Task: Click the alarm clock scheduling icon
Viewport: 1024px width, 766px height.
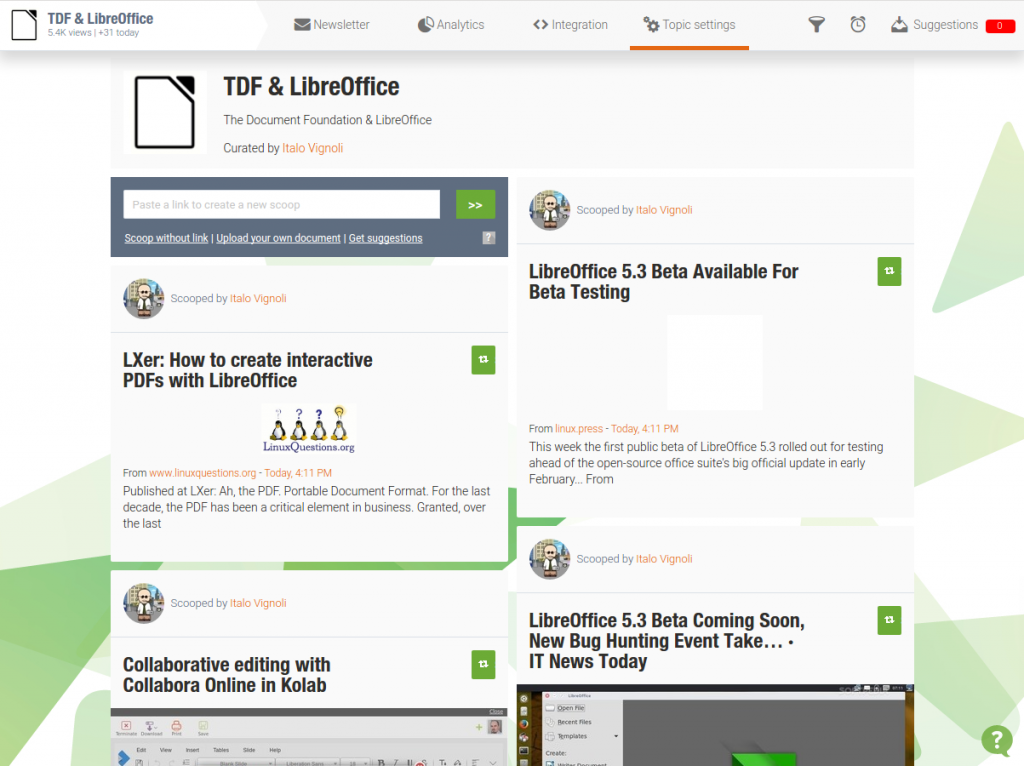Action: pyautogui.click(x=857, y=25)
